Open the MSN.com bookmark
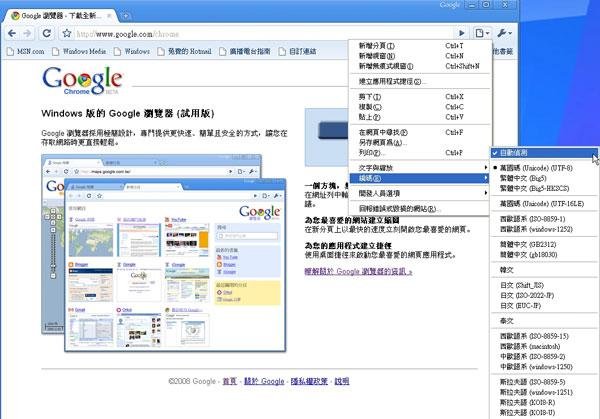 point(30,51)
